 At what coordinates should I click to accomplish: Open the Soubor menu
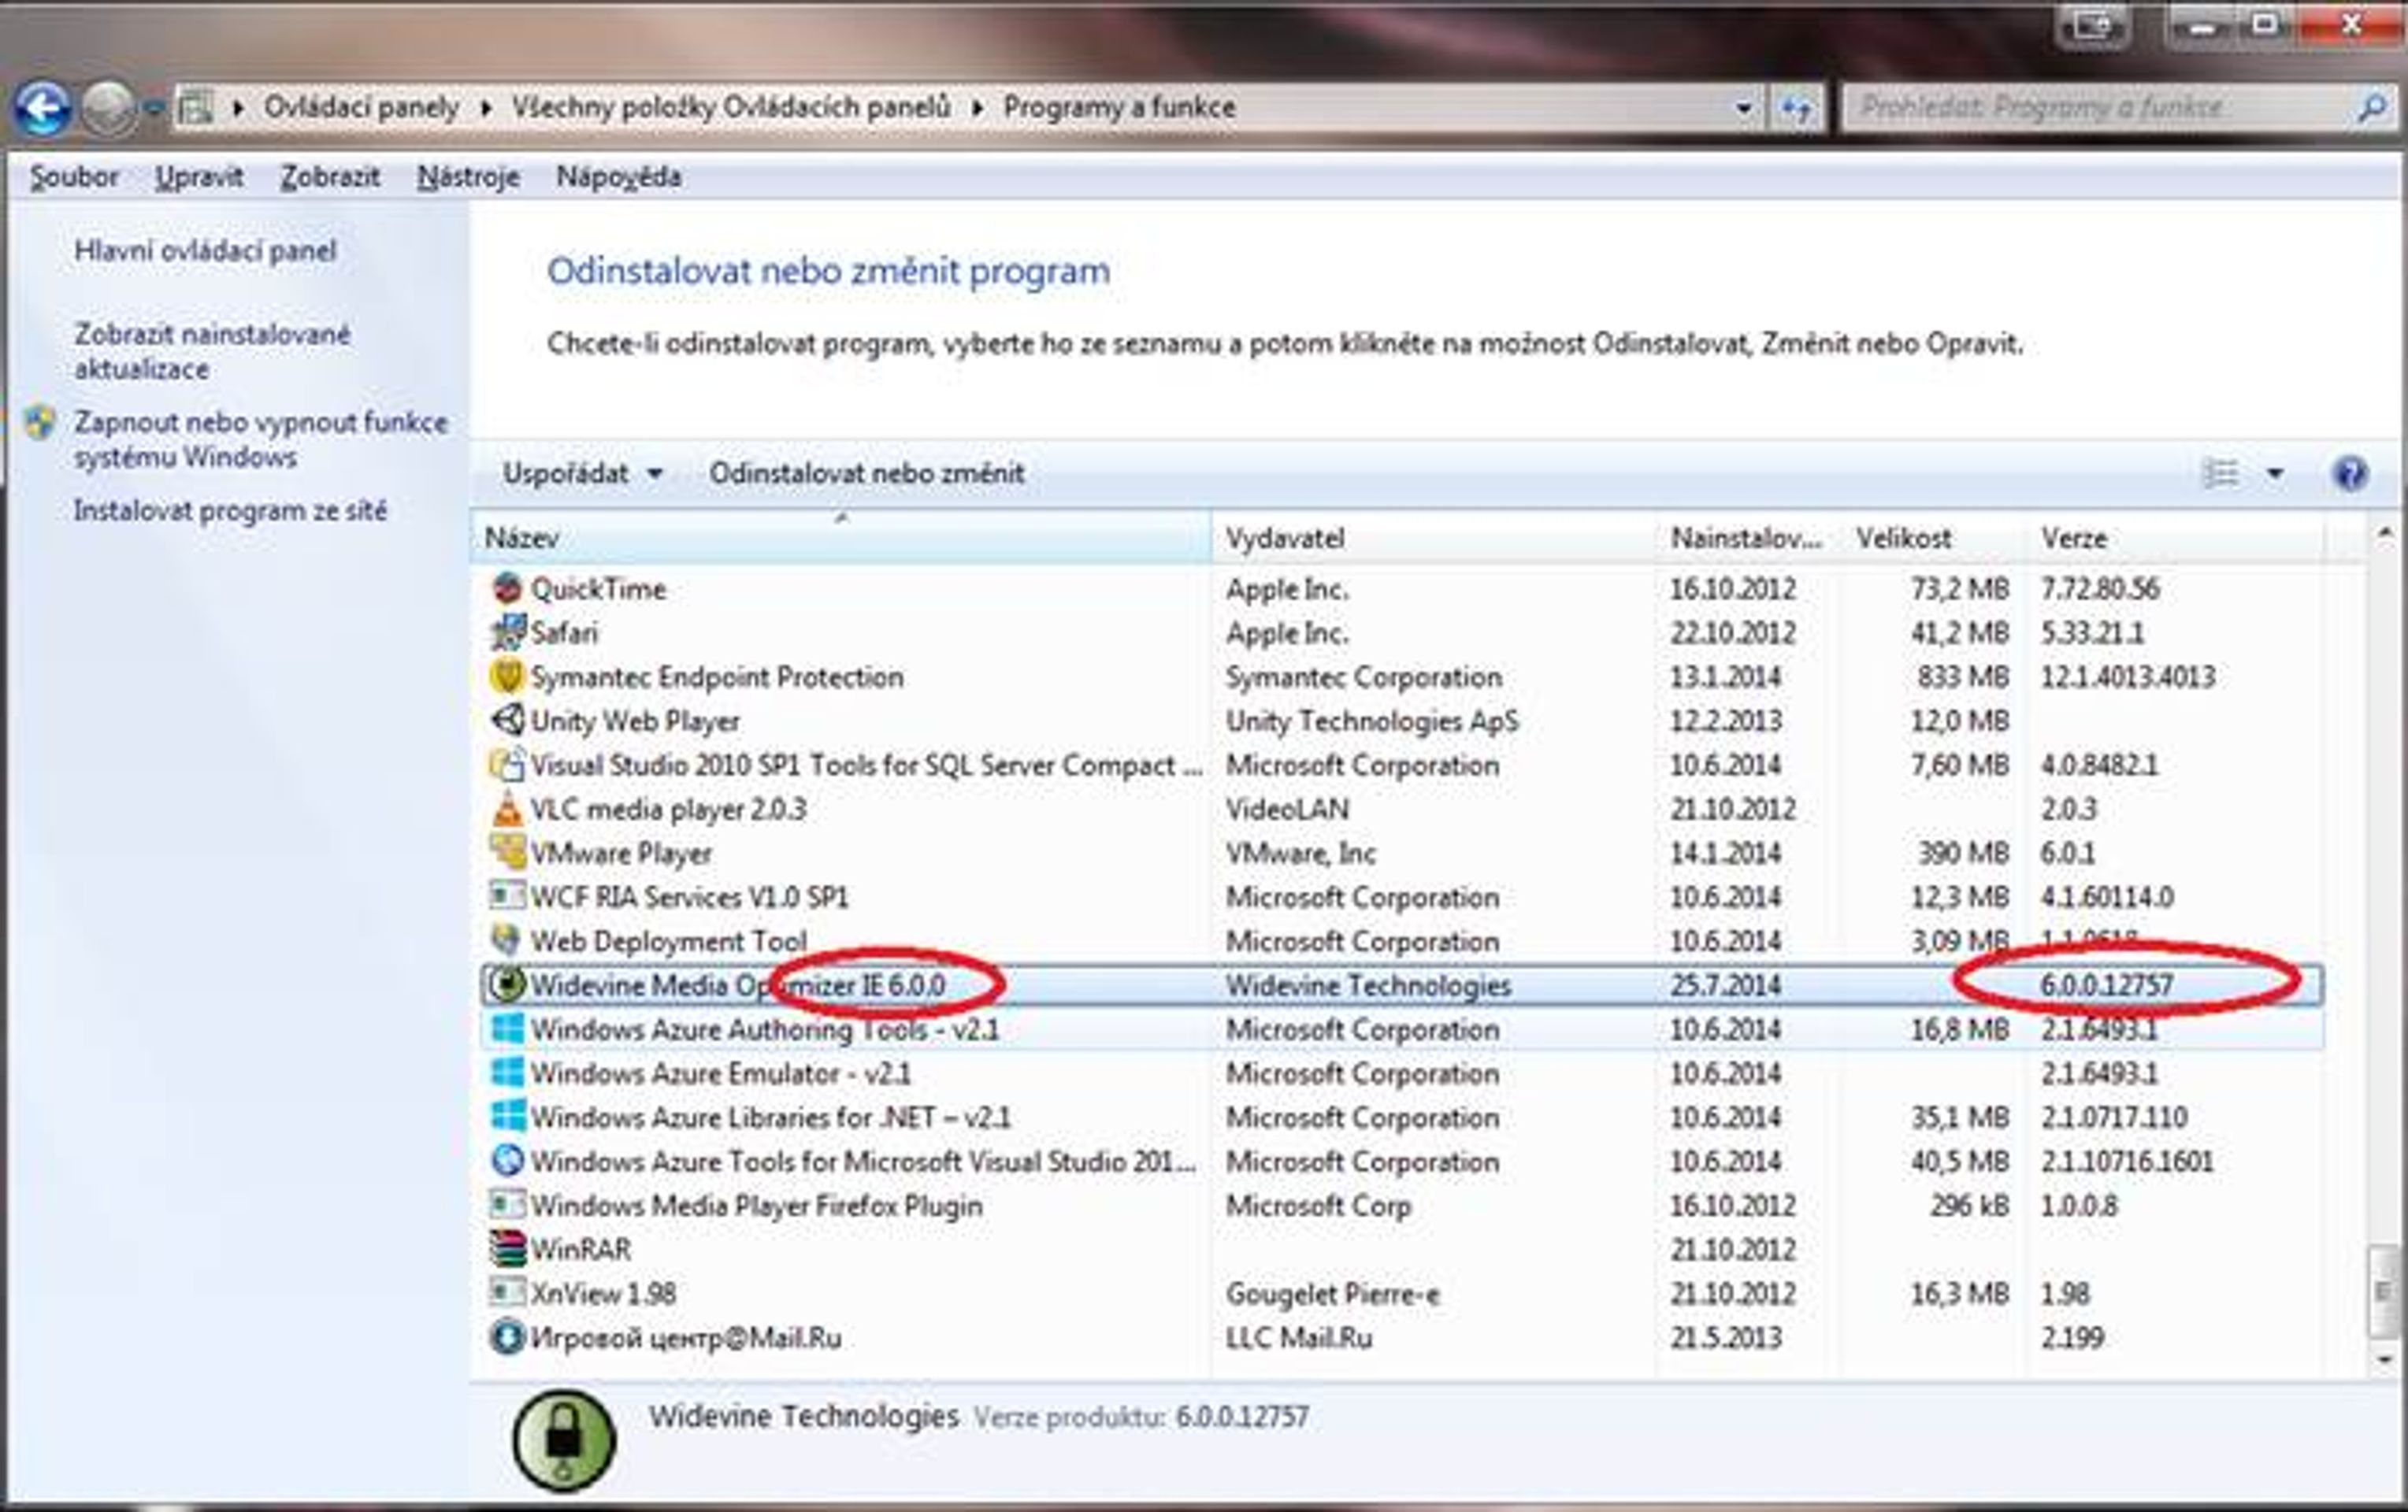click(74, 177)
